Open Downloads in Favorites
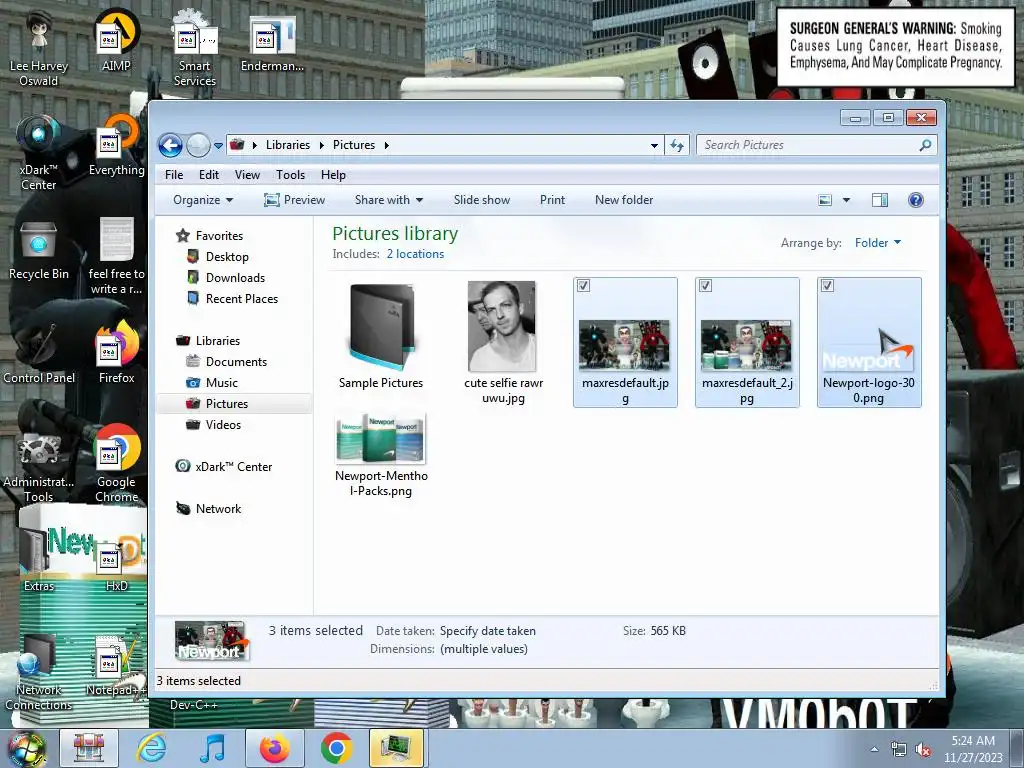This screenshot has height=768, width=1024. 235,278
